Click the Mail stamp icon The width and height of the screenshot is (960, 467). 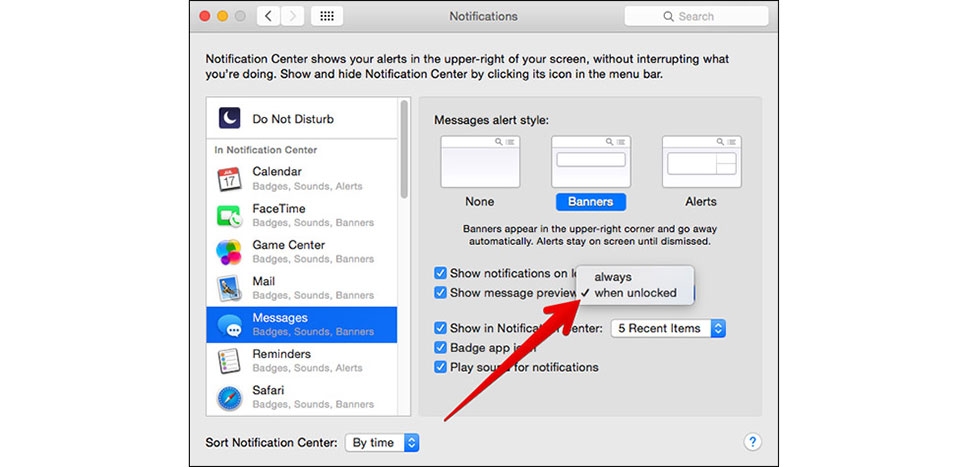pos(230,288)
